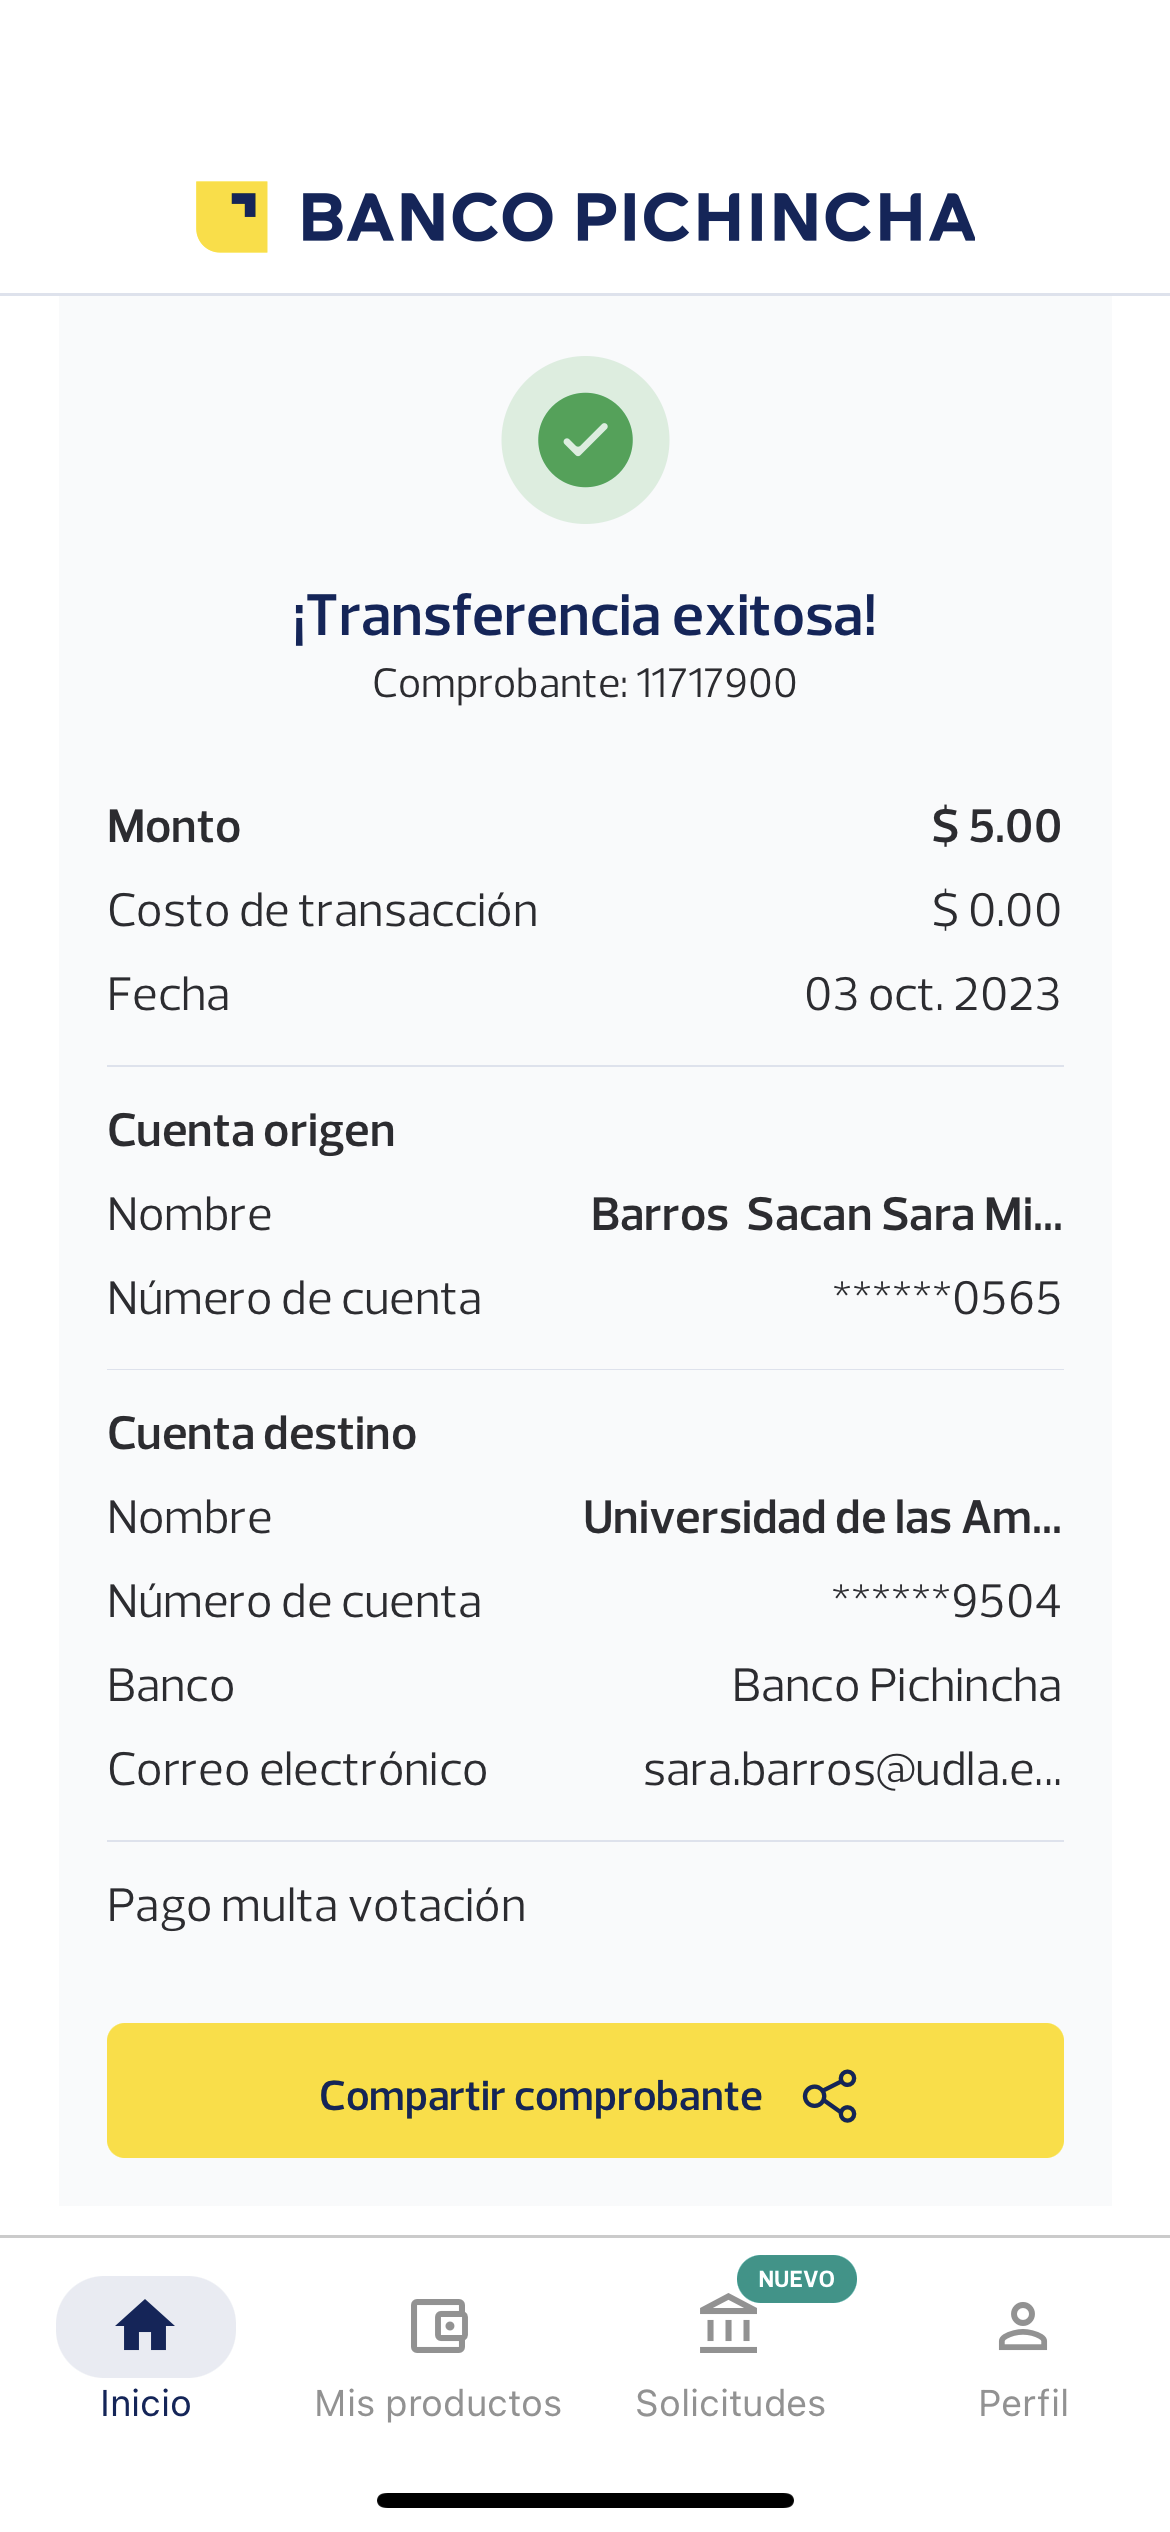Tap the Solicitudes bank building icon

pyautogui.click(x=728, y=2325)
